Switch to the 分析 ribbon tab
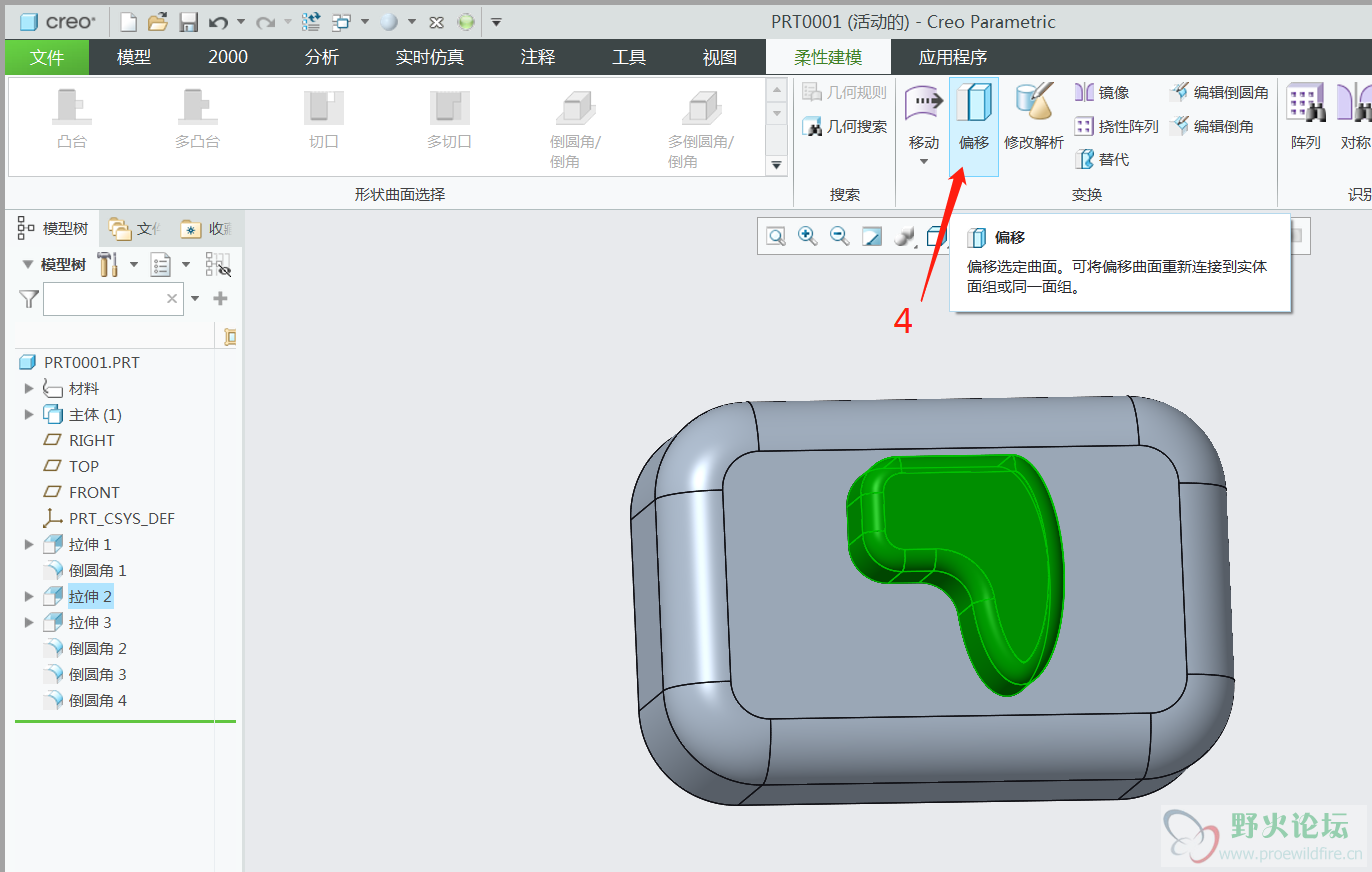The height and width of the screenshot is (872, 1372). click(x=322, y=57)
